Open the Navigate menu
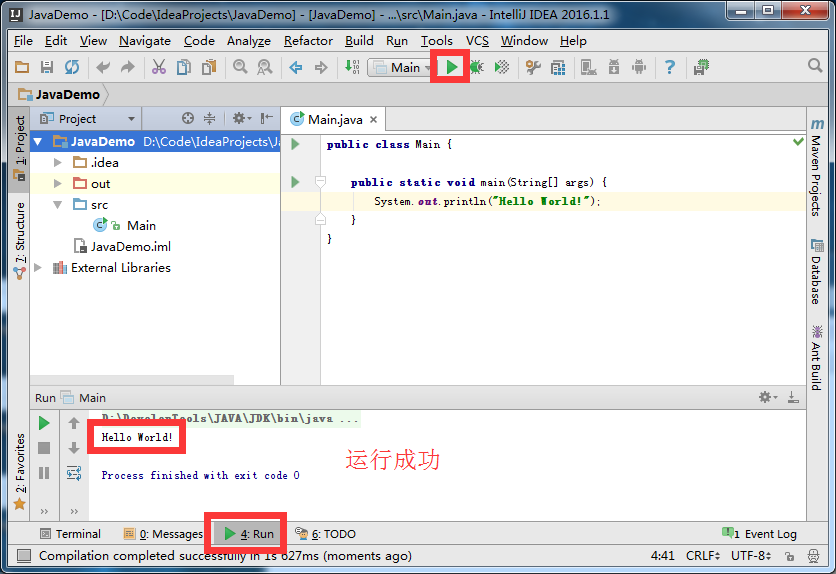836x574 pixels. (x=145, y=41)
